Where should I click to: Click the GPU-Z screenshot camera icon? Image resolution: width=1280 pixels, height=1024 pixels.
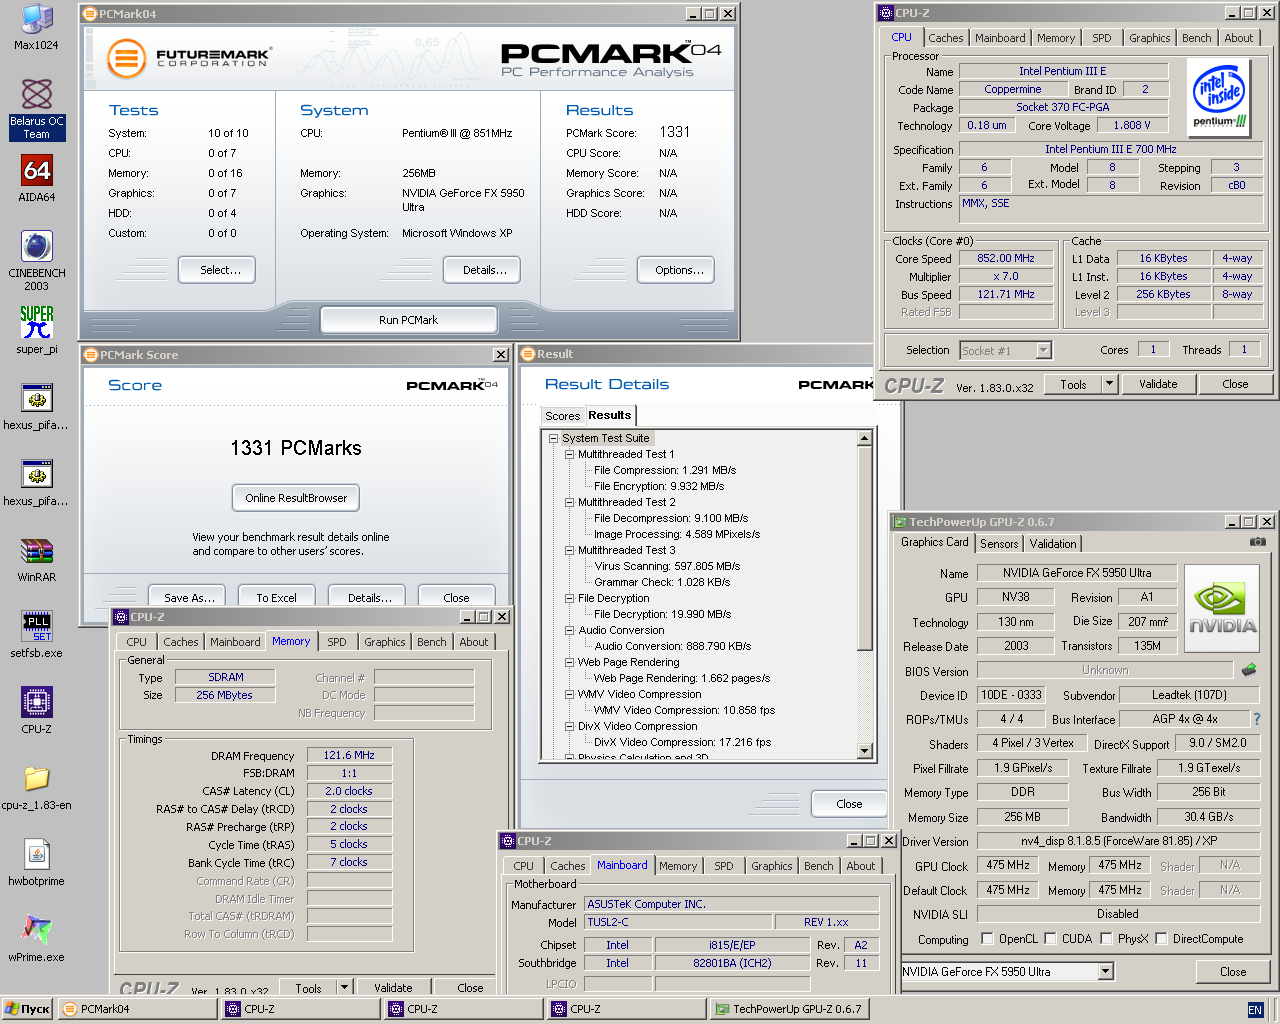(x=1258, y=541)
